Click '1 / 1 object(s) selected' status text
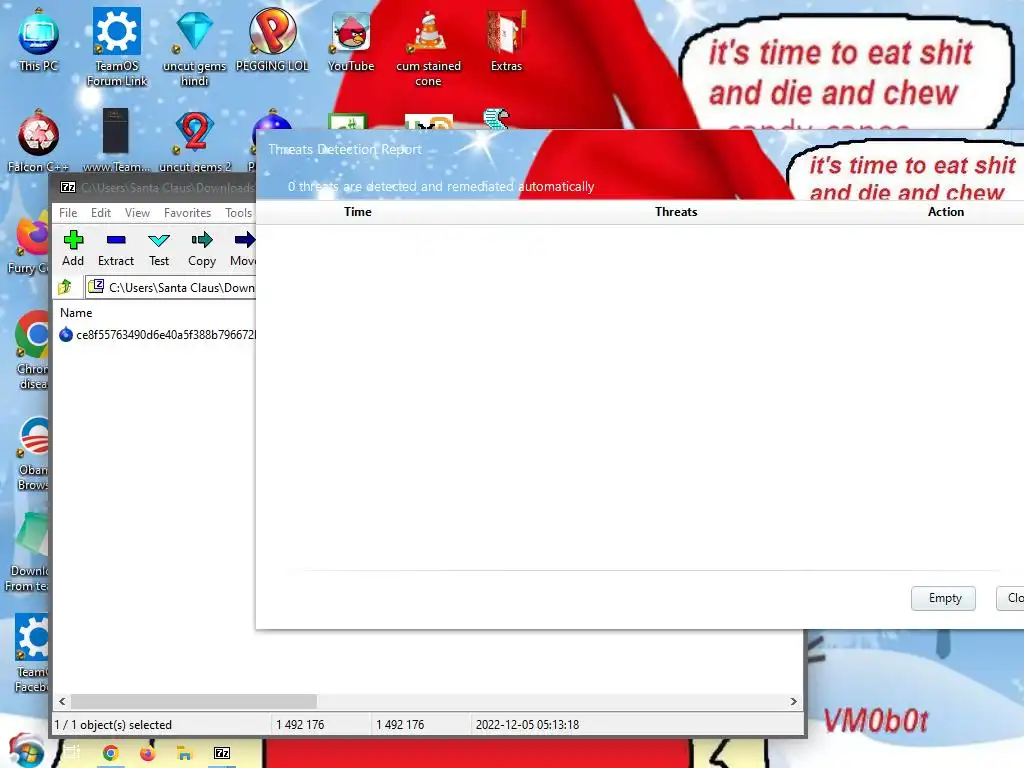The height and width of the screenshot is (768, 1024). tap(113, 724)
